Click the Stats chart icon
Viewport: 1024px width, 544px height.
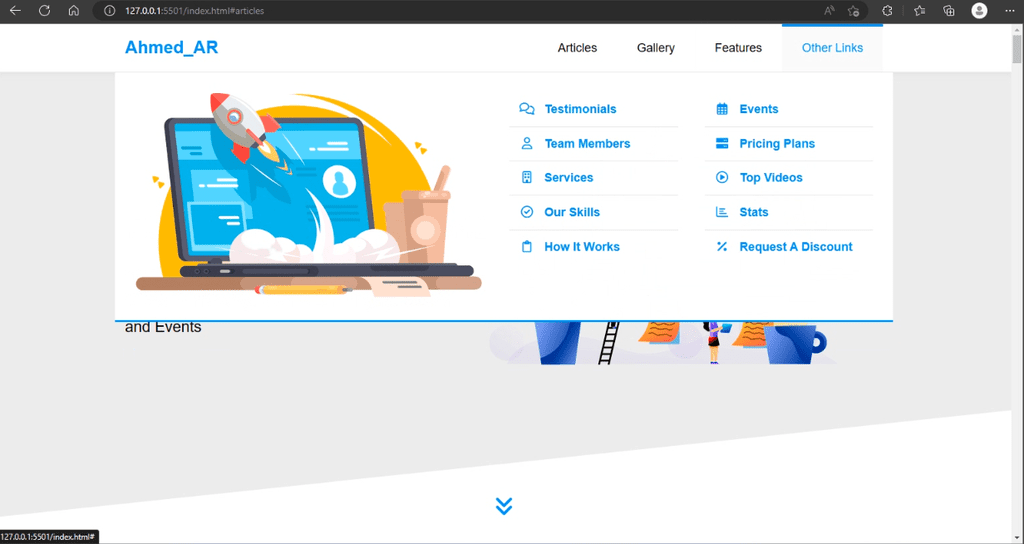[x=722, y=212]
